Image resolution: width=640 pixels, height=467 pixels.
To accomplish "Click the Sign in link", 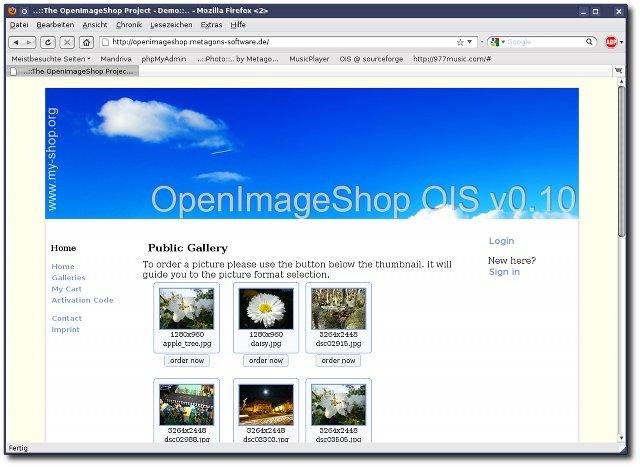I will tap(504, 272).
